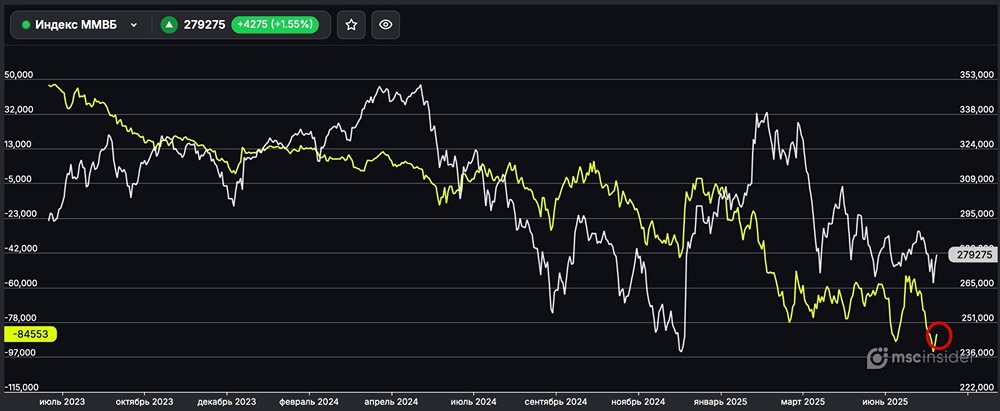
Task: Click the right axis label 338,000
Action: 976,110
